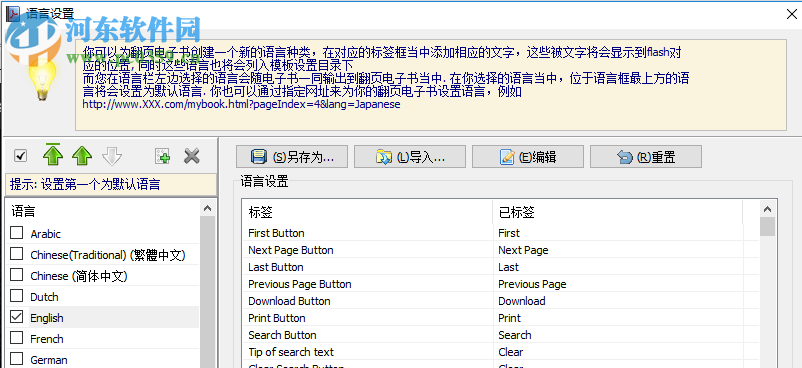Click the move down grey arrow icon
This screenshot has height=368, width=802.
112,157
